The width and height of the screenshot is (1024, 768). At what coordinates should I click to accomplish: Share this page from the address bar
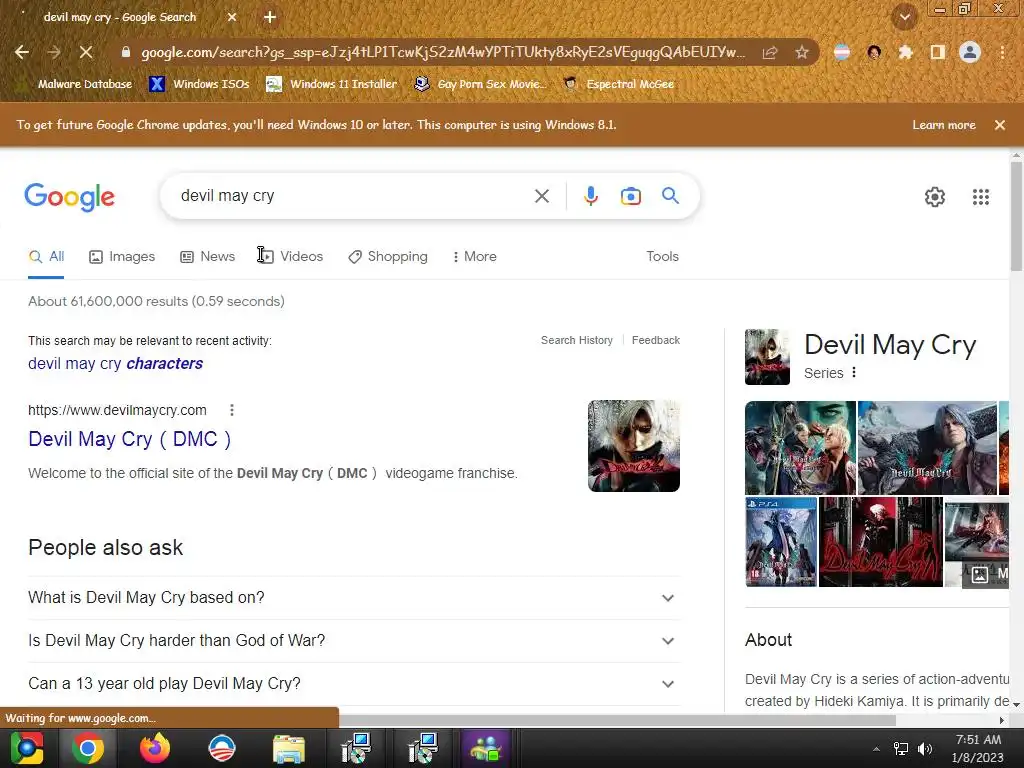(770, 52)
